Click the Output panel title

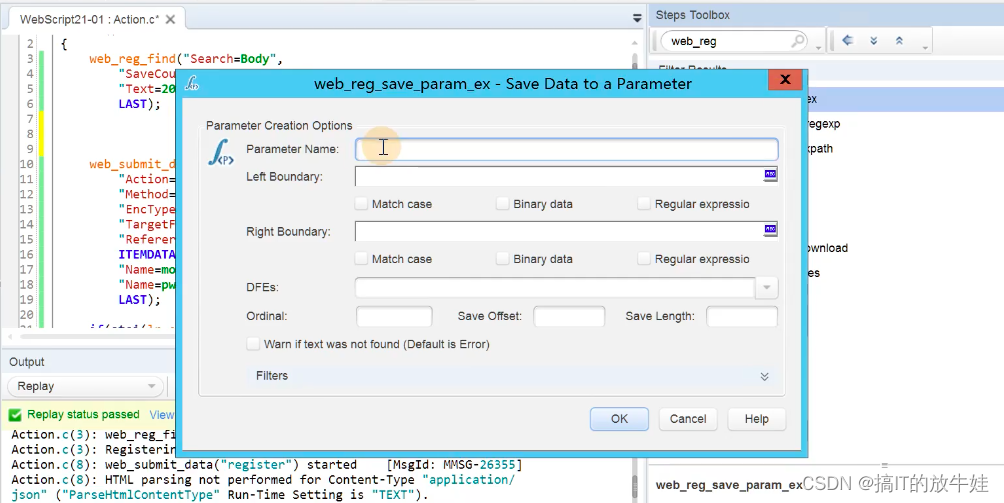[x=27, y=362]
